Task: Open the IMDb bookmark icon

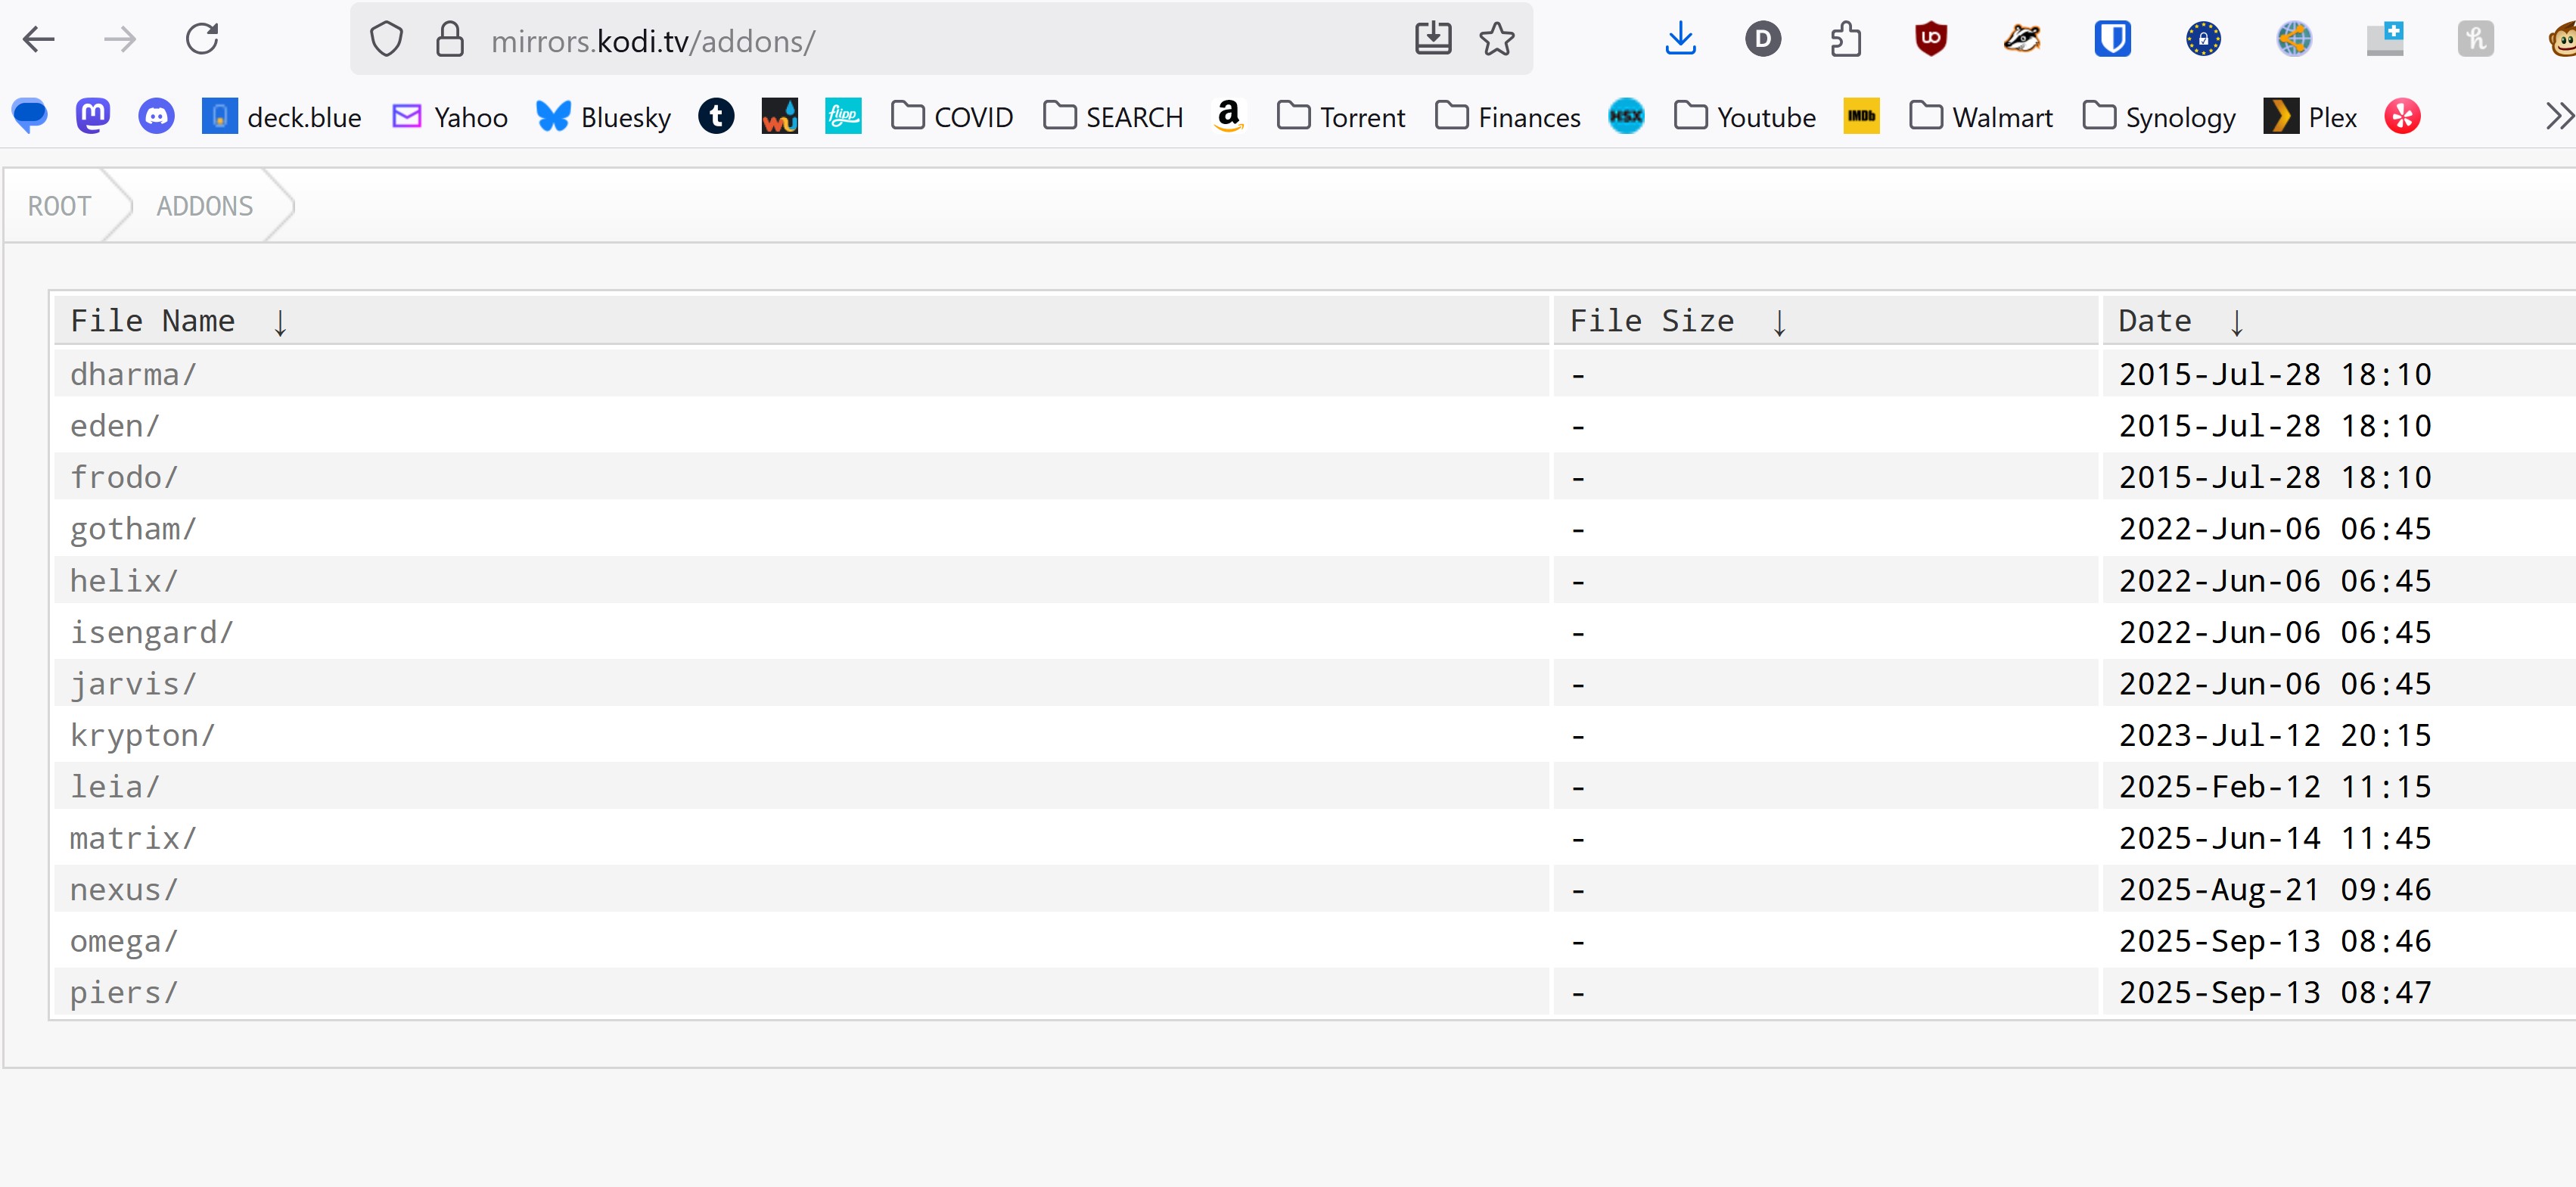Action: coord(1861,117)
